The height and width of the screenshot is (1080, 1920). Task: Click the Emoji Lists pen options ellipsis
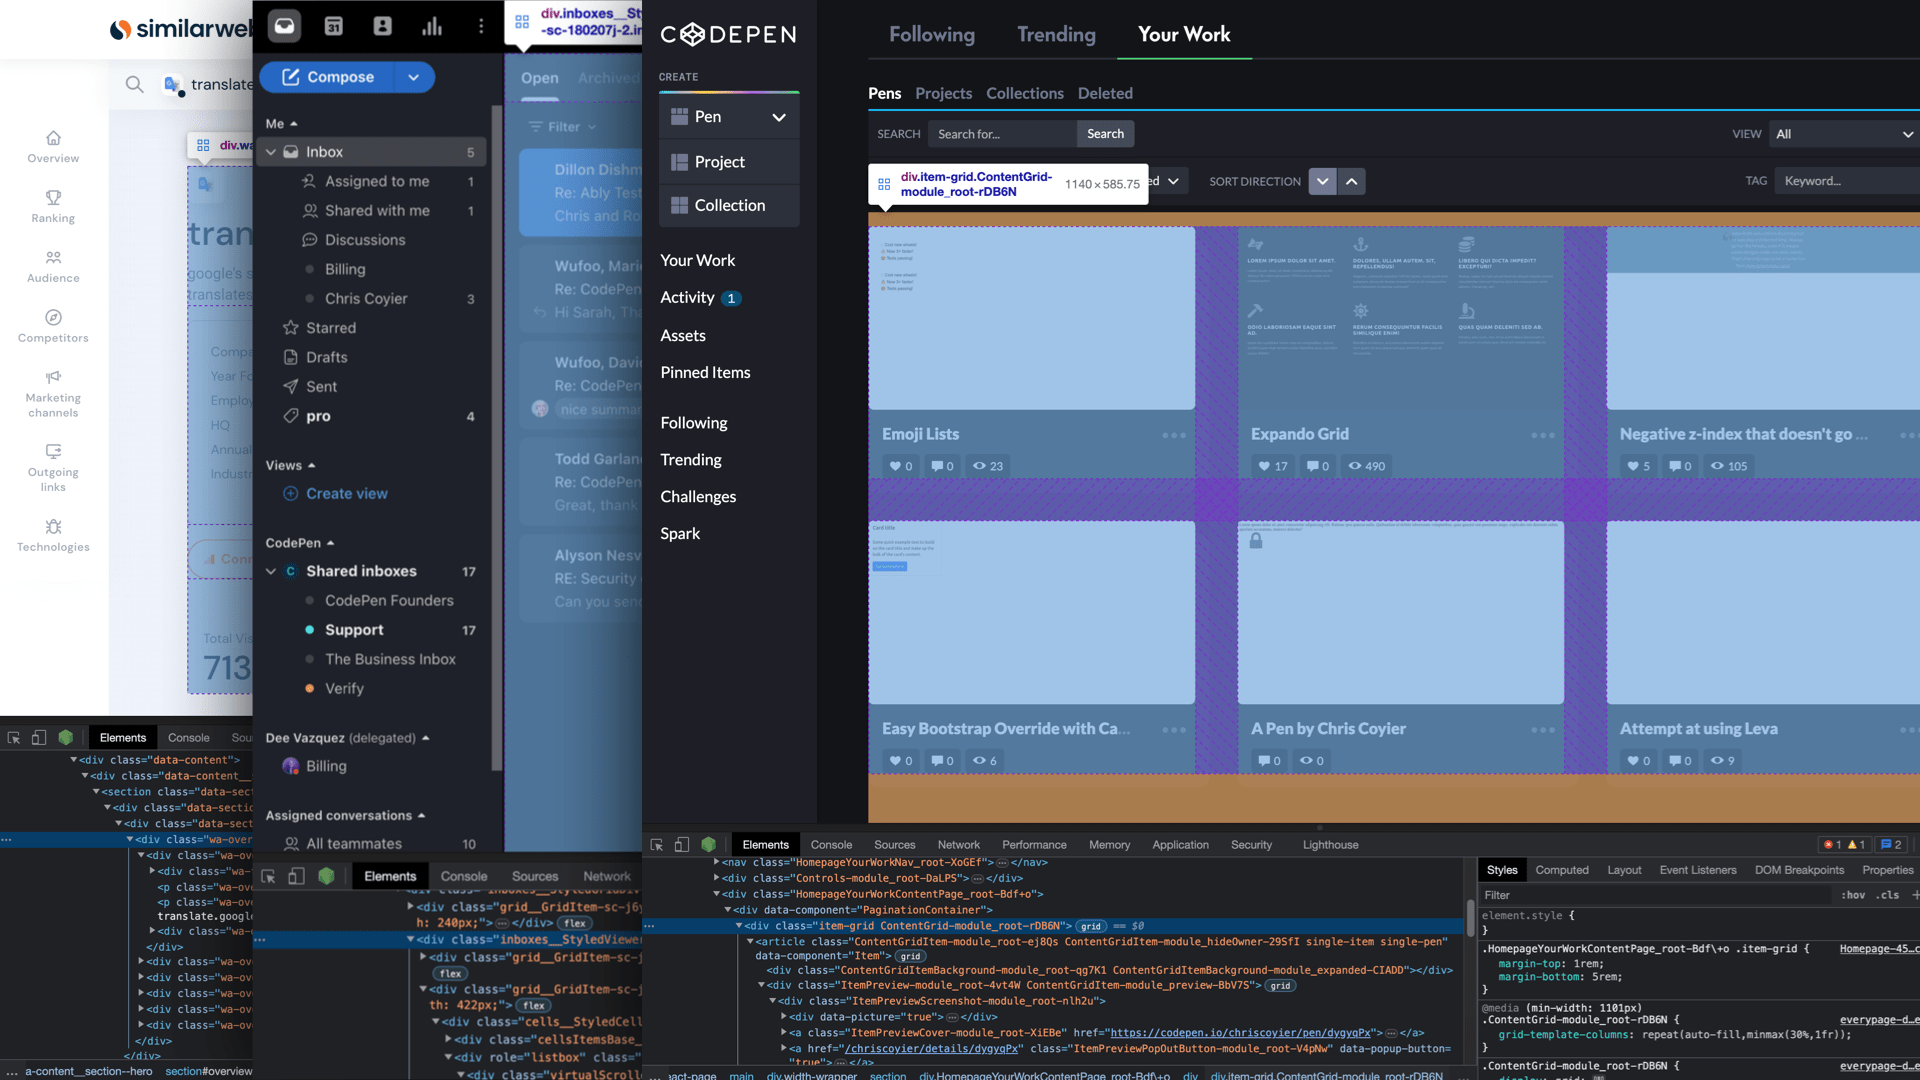(x=1173, y=435)
